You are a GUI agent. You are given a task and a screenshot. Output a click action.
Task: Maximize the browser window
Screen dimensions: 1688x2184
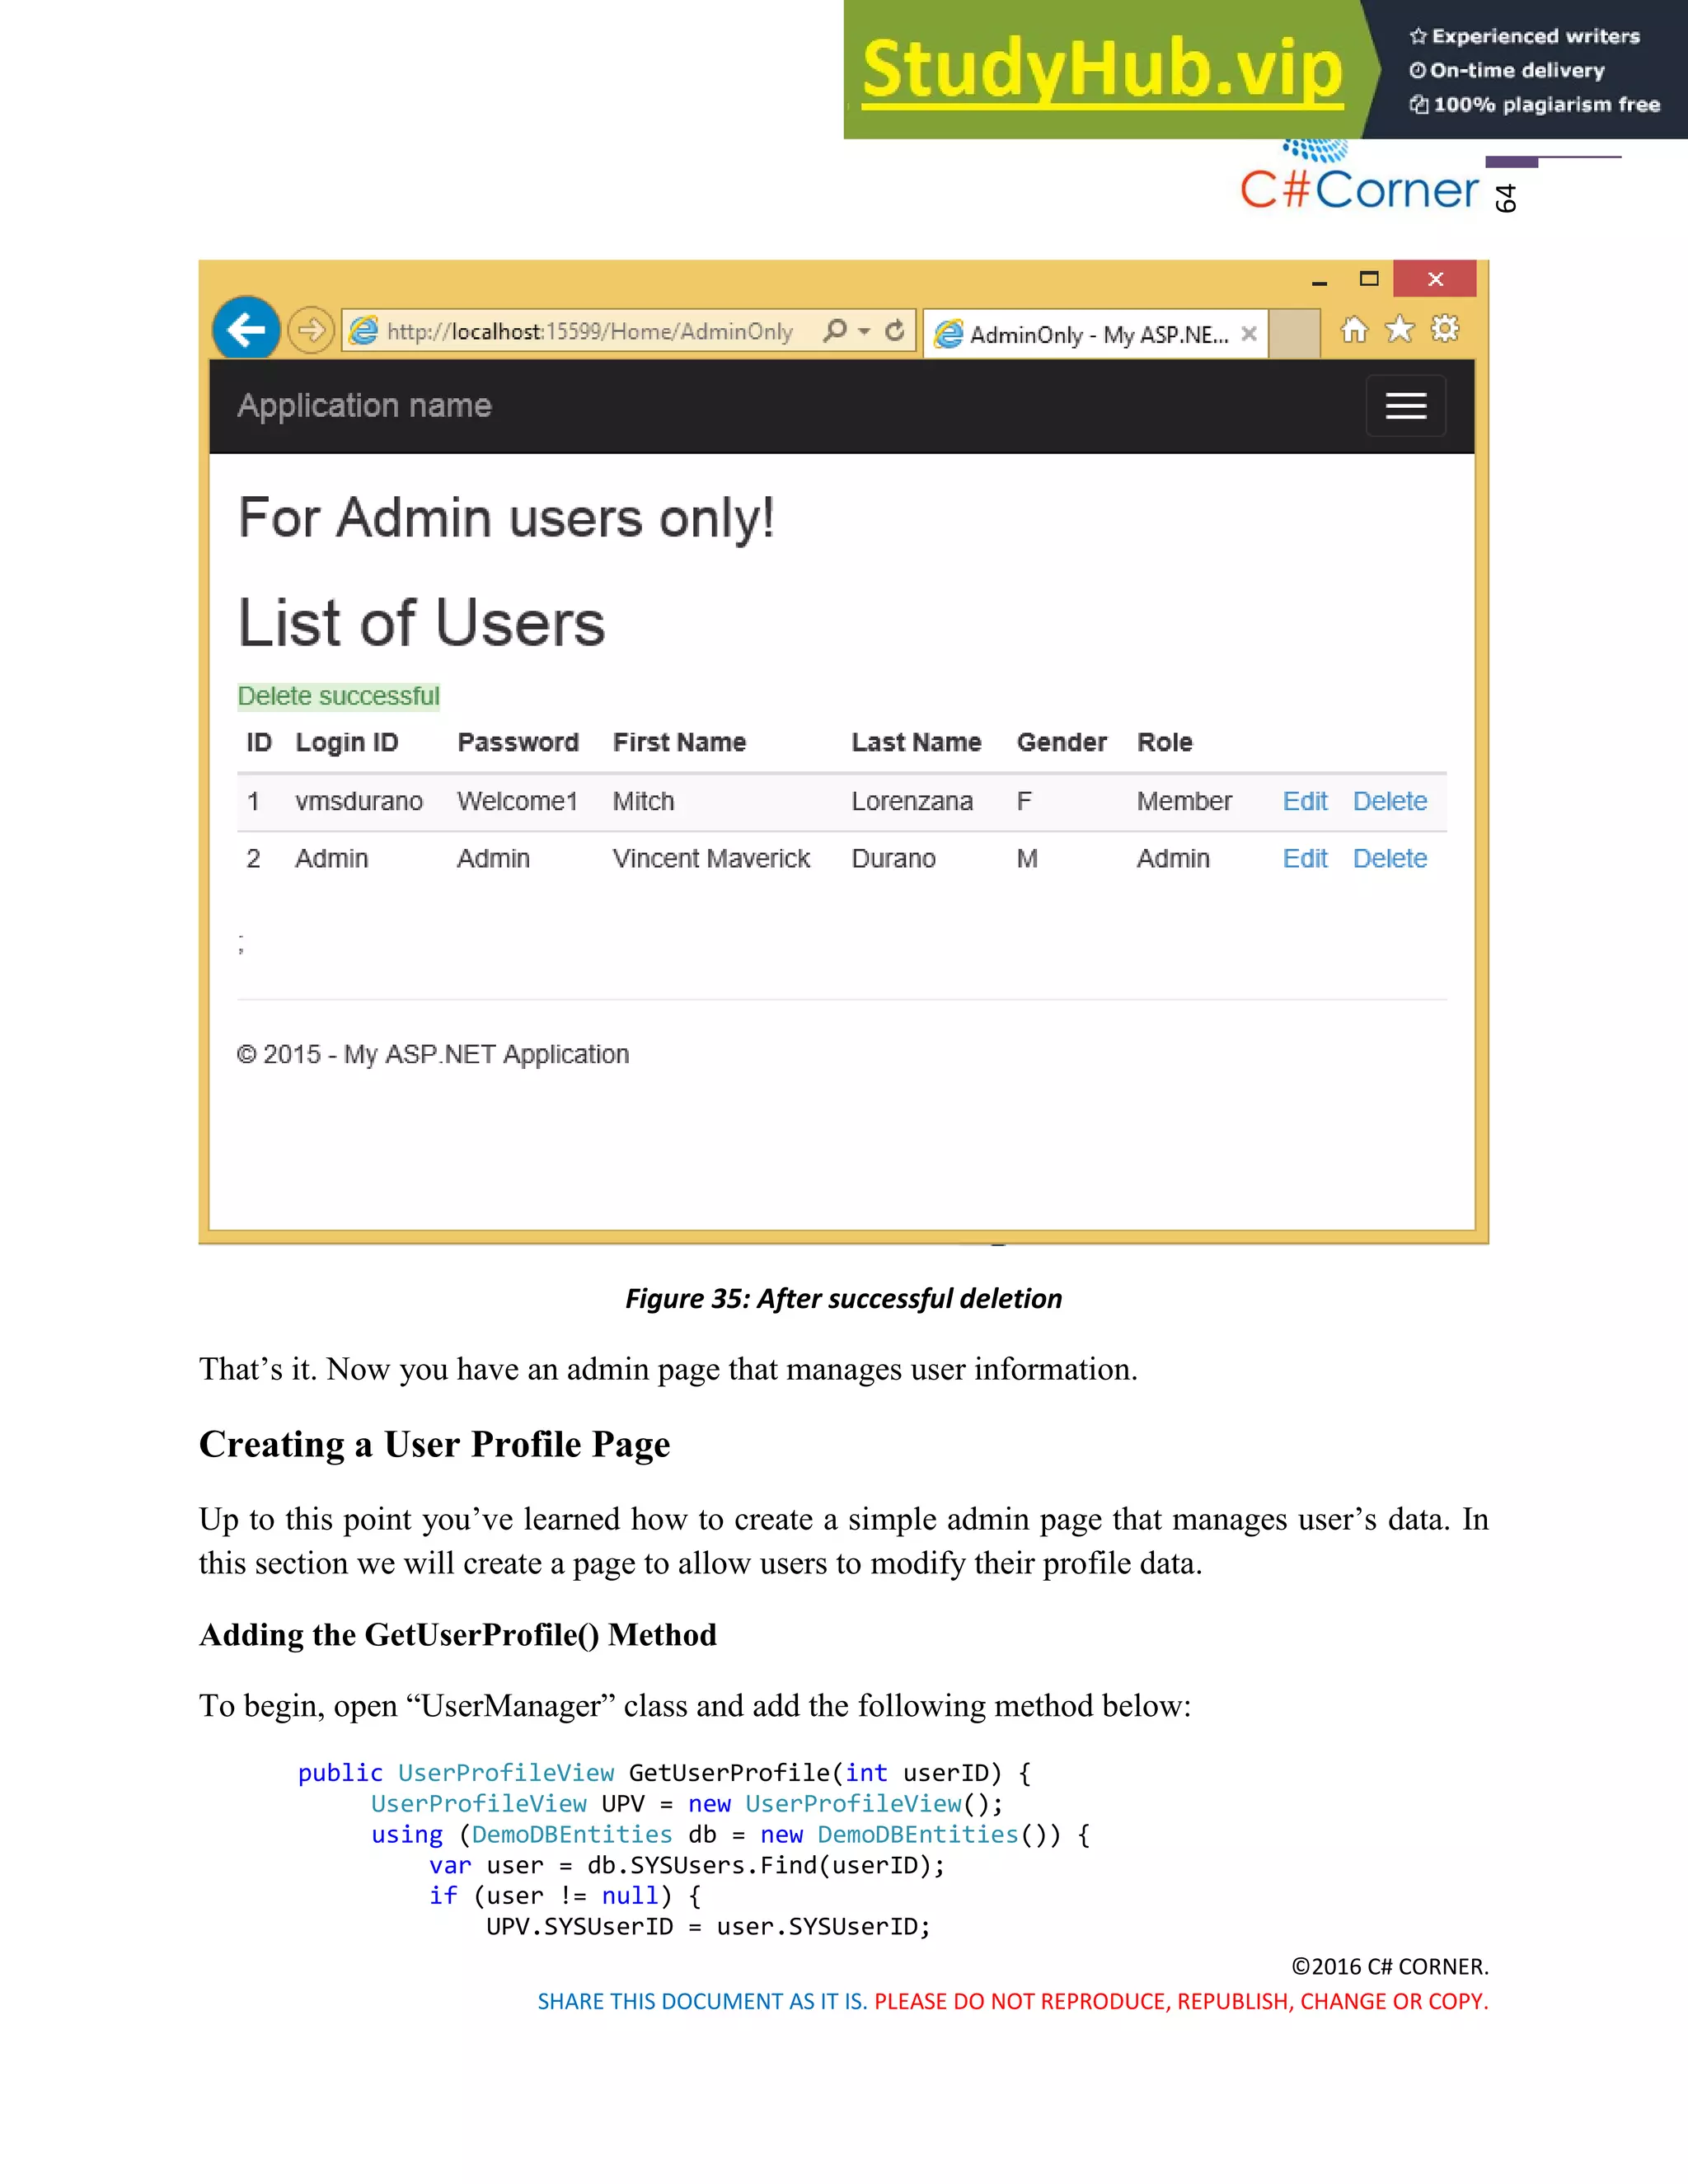tap(1369, 279)
